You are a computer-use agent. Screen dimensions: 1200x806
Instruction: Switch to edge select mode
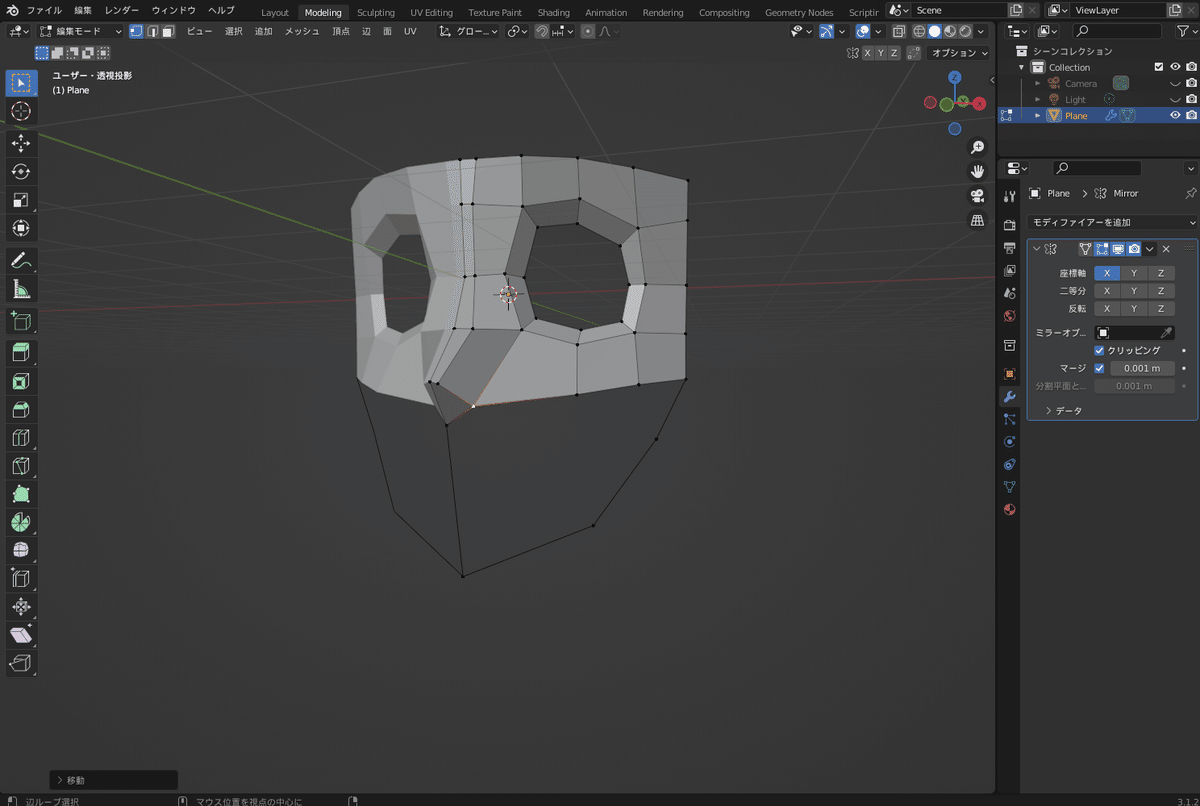click(x=152, y=31)
